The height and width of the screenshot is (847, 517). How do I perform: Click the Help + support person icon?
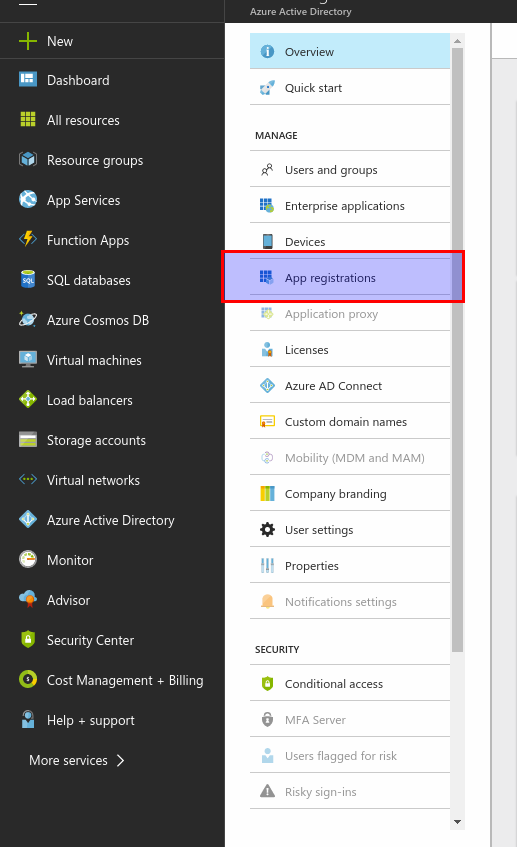coord(28,719)
